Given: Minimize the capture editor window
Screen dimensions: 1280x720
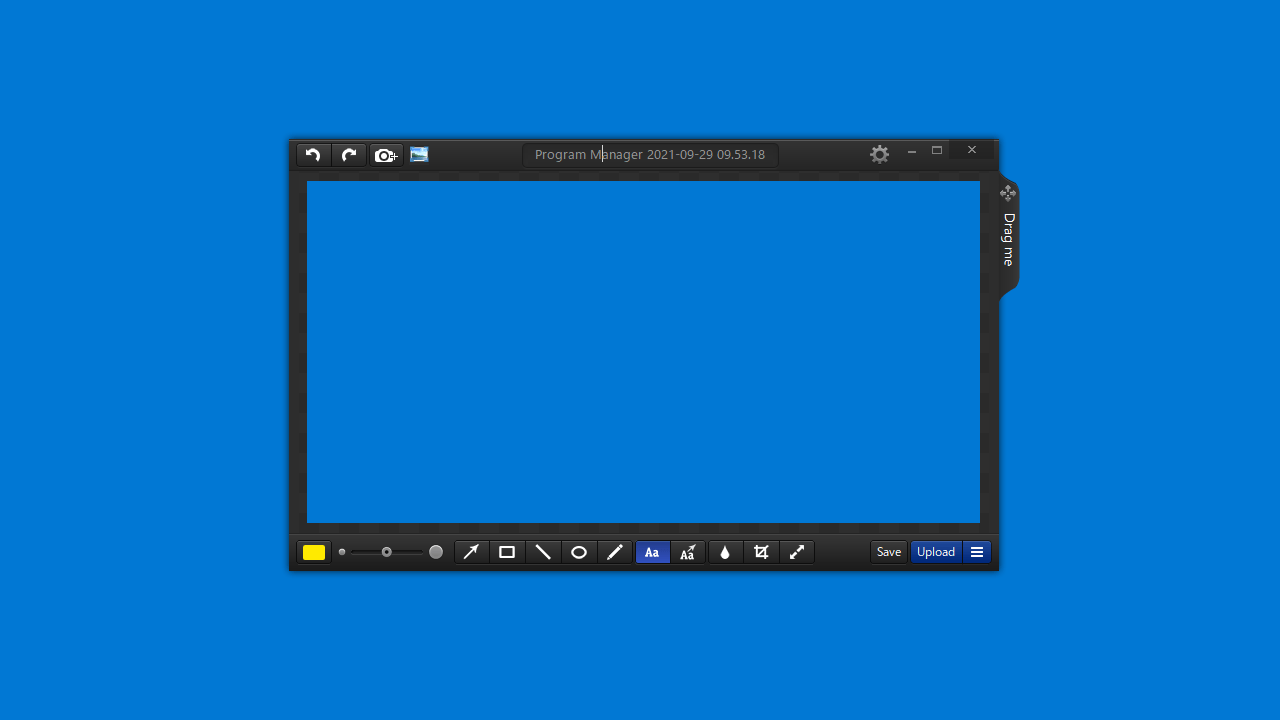Looking at the screenshot, I should [912, 151].
